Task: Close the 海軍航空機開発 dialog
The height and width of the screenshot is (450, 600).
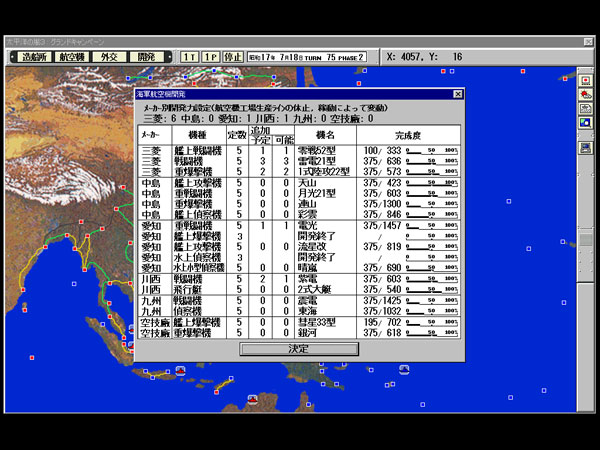Action: (x=458, y=93)
